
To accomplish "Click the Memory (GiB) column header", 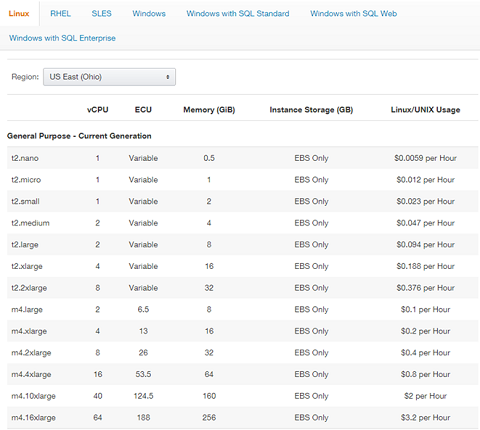I will (x=209, y=110).
